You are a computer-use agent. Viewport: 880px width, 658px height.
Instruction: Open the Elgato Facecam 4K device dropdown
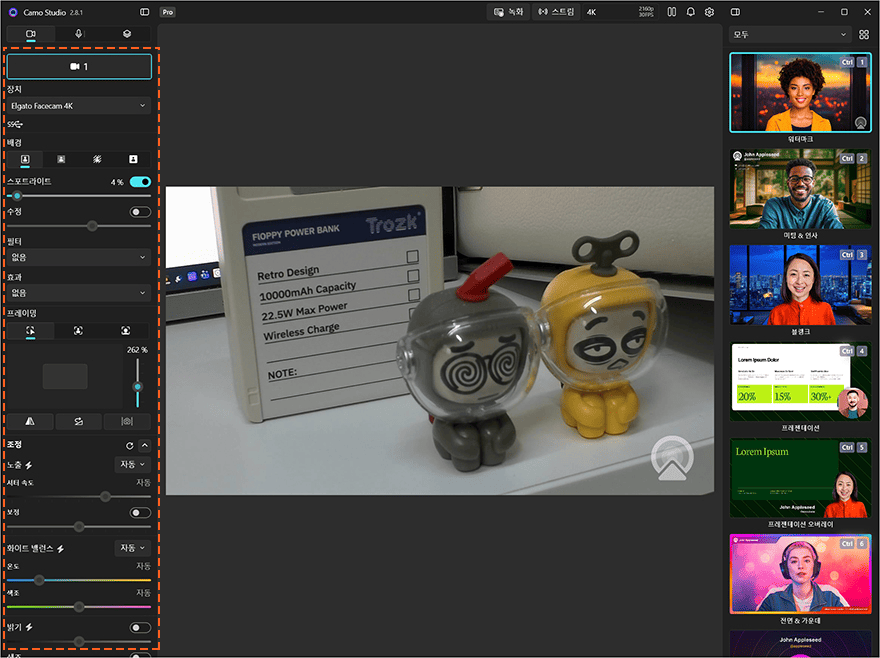pos(79,106)
